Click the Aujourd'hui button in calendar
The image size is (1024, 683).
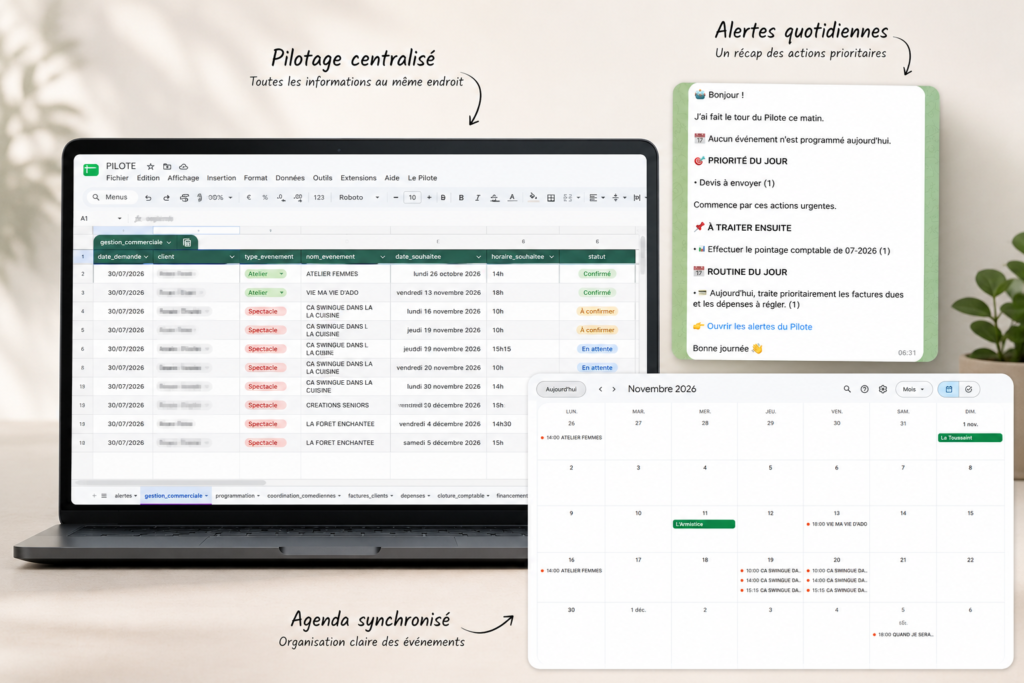click(561, 389)
